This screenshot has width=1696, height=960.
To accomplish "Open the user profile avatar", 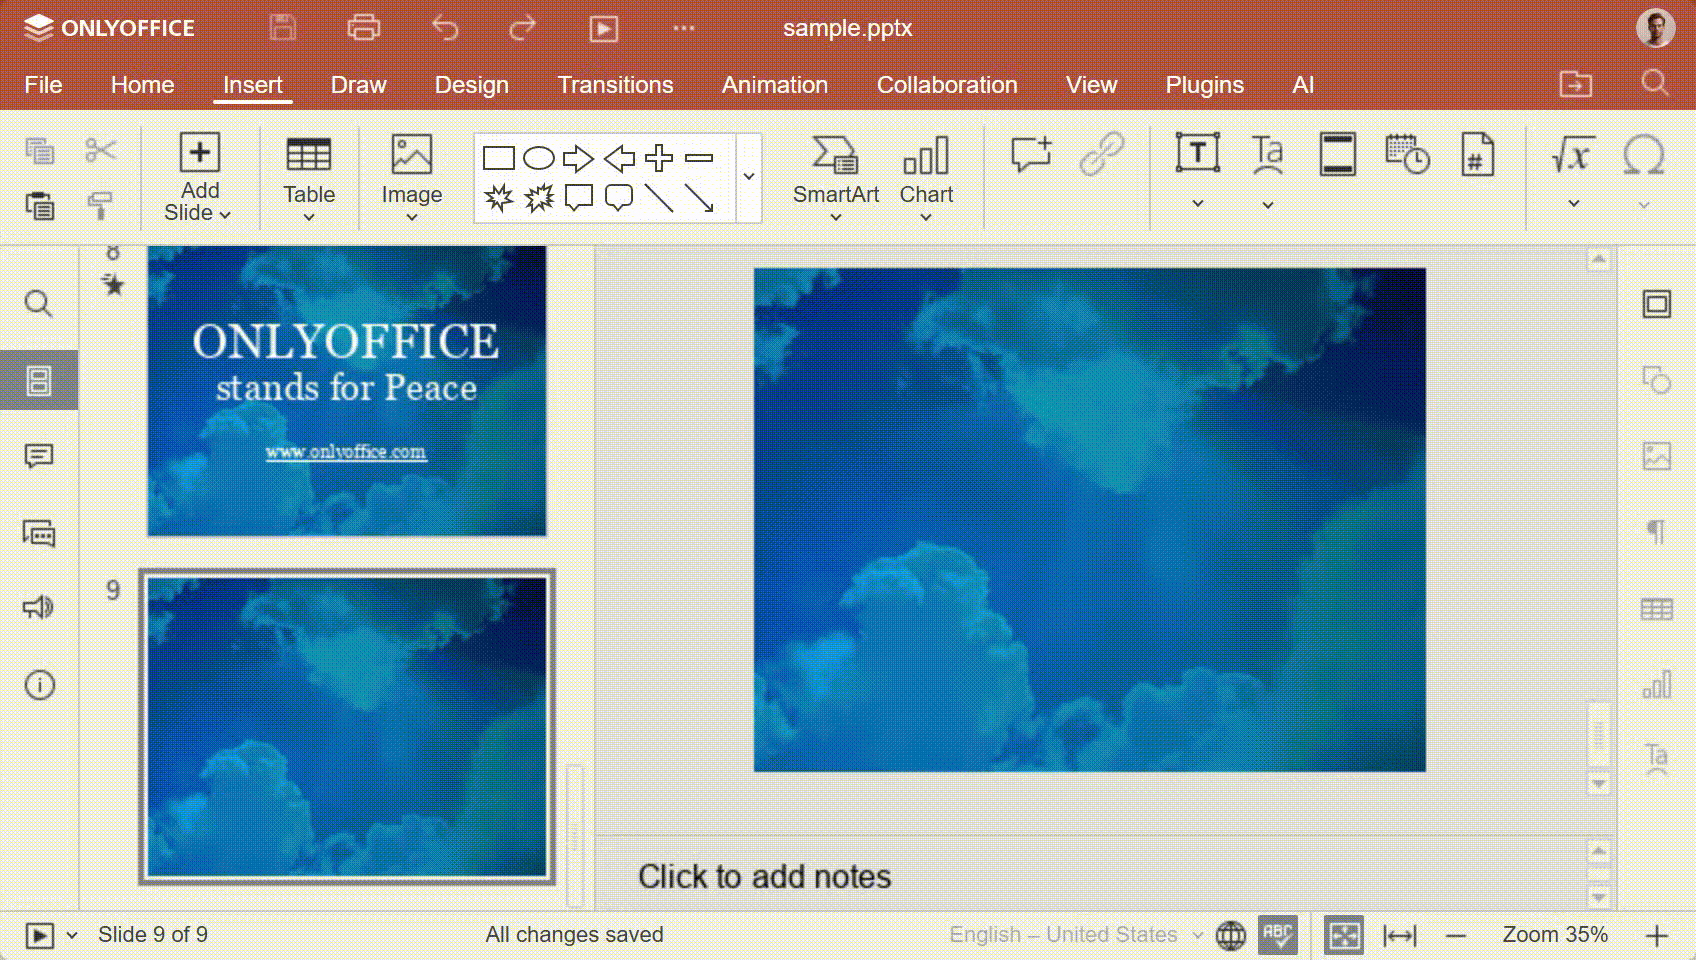I will click(x=1655, y=28).
